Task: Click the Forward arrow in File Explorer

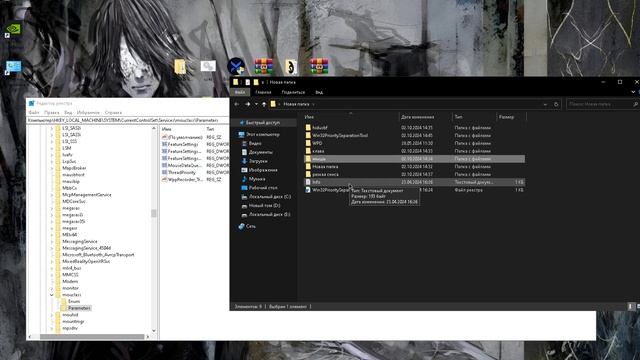Action: pos(247,104)
